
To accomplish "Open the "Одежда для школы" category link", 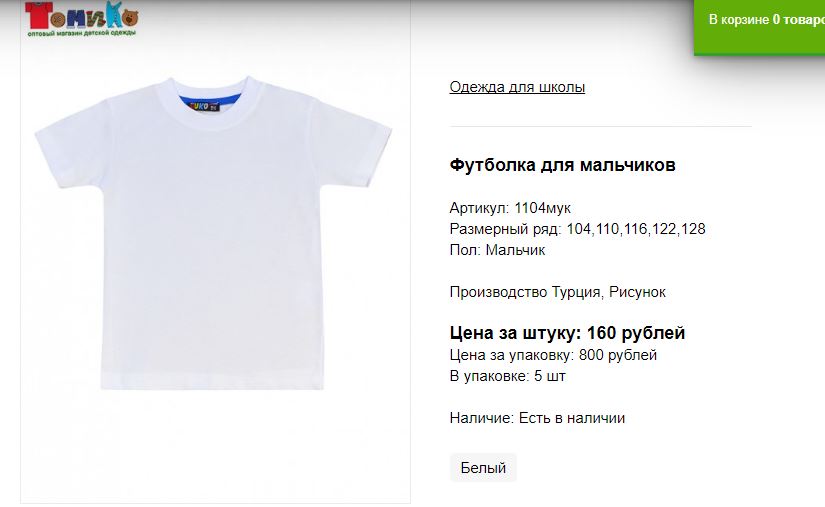I will 517,87.
